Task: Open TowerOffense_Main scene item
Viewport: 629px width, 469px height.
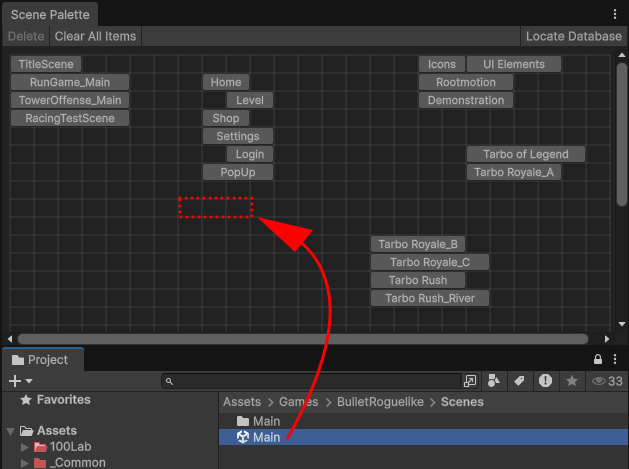Action: click(x=70, y=100)
